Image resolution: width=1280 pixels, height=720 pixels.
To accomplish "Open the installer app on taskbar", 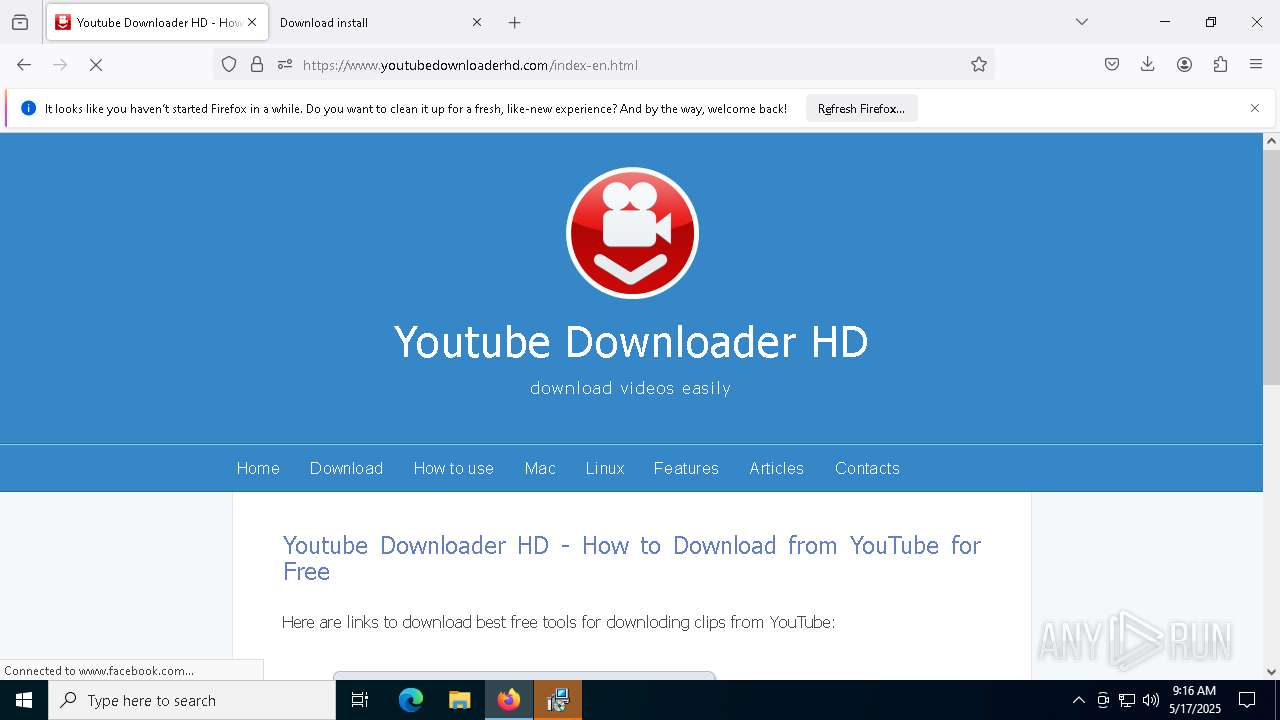I will (x=558, y=700).
